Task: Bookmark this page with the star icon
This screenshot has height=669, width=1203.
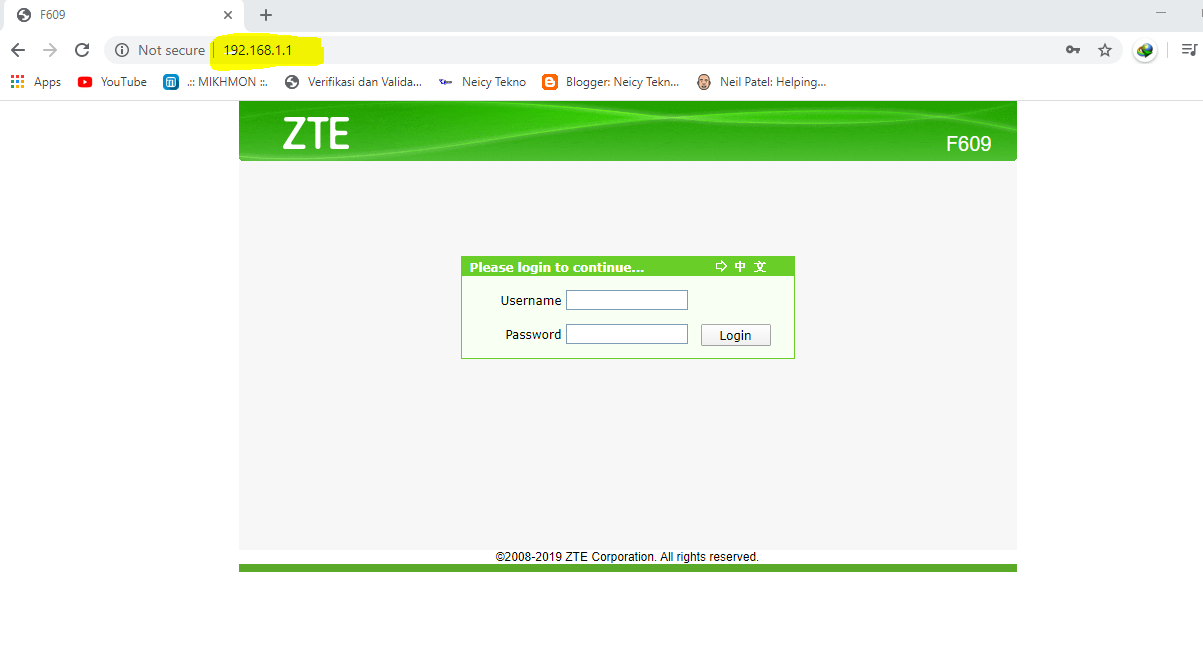Action: 1105,50
